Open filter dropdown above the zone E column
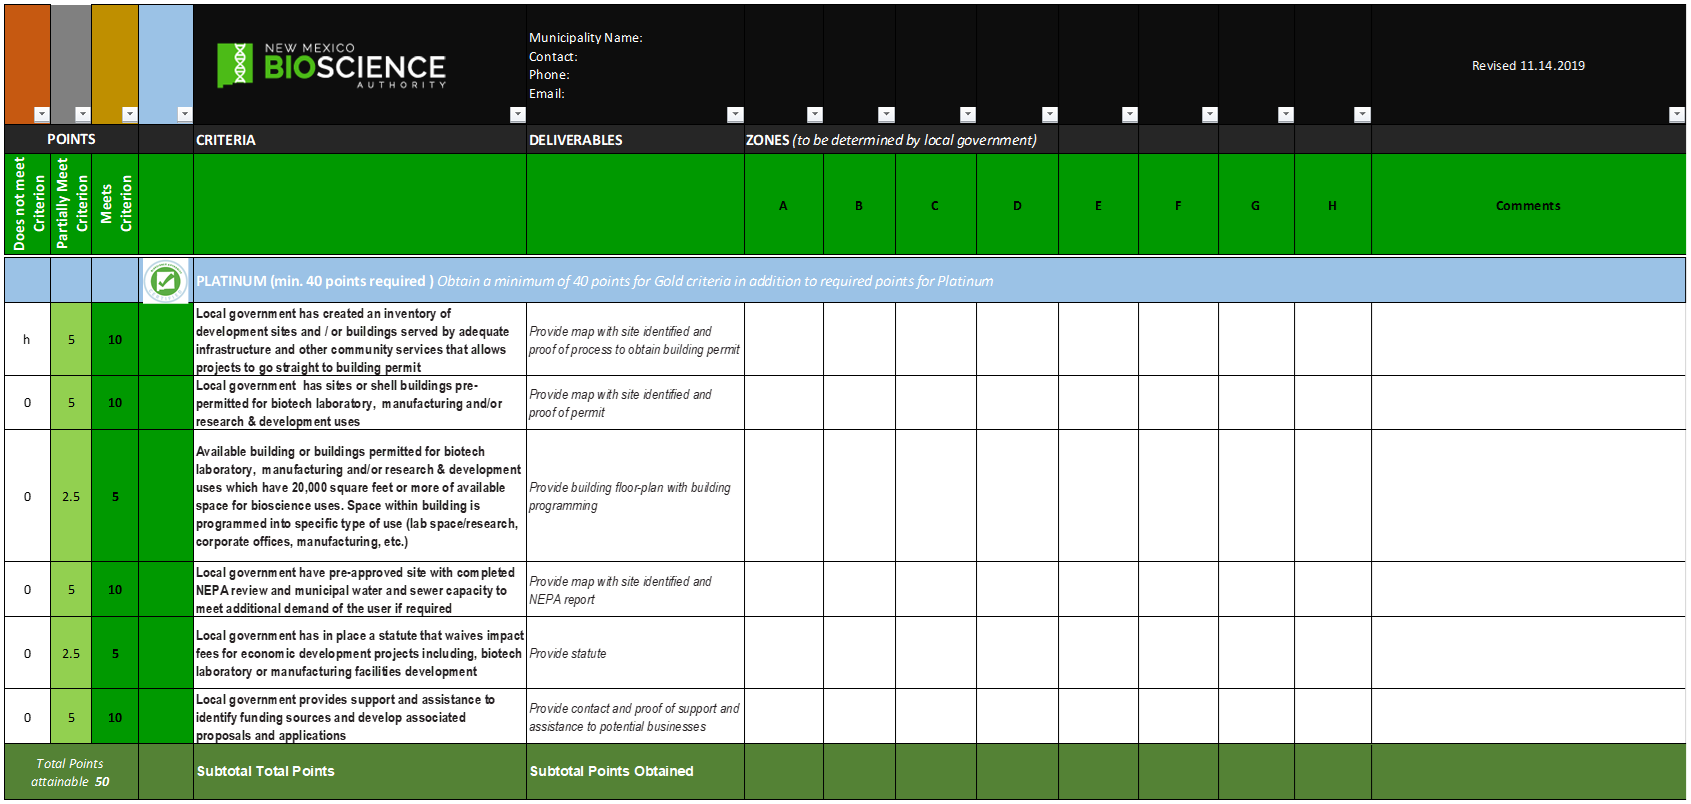Screen dimensions: 1691x804 click(x=1129, y=114)
